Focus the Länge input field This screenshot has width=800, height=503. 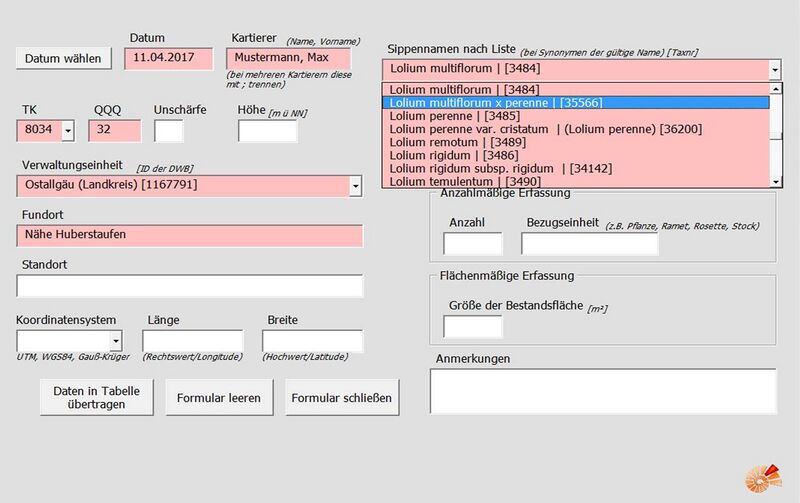[193, 341]
